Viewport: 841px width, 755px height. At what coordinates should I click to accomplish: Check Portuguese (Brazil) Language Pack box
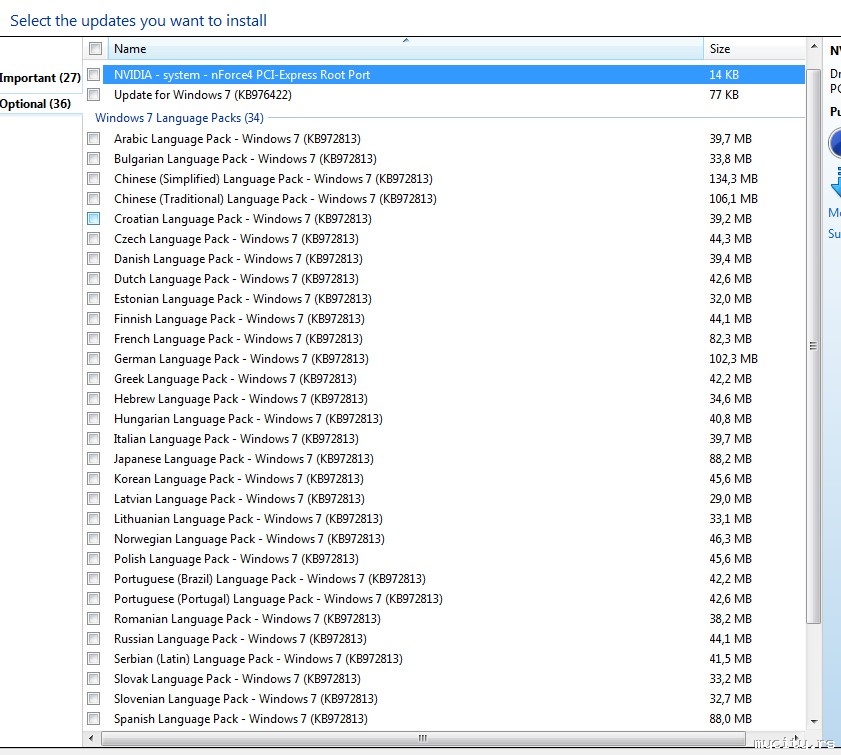[94, 579]
